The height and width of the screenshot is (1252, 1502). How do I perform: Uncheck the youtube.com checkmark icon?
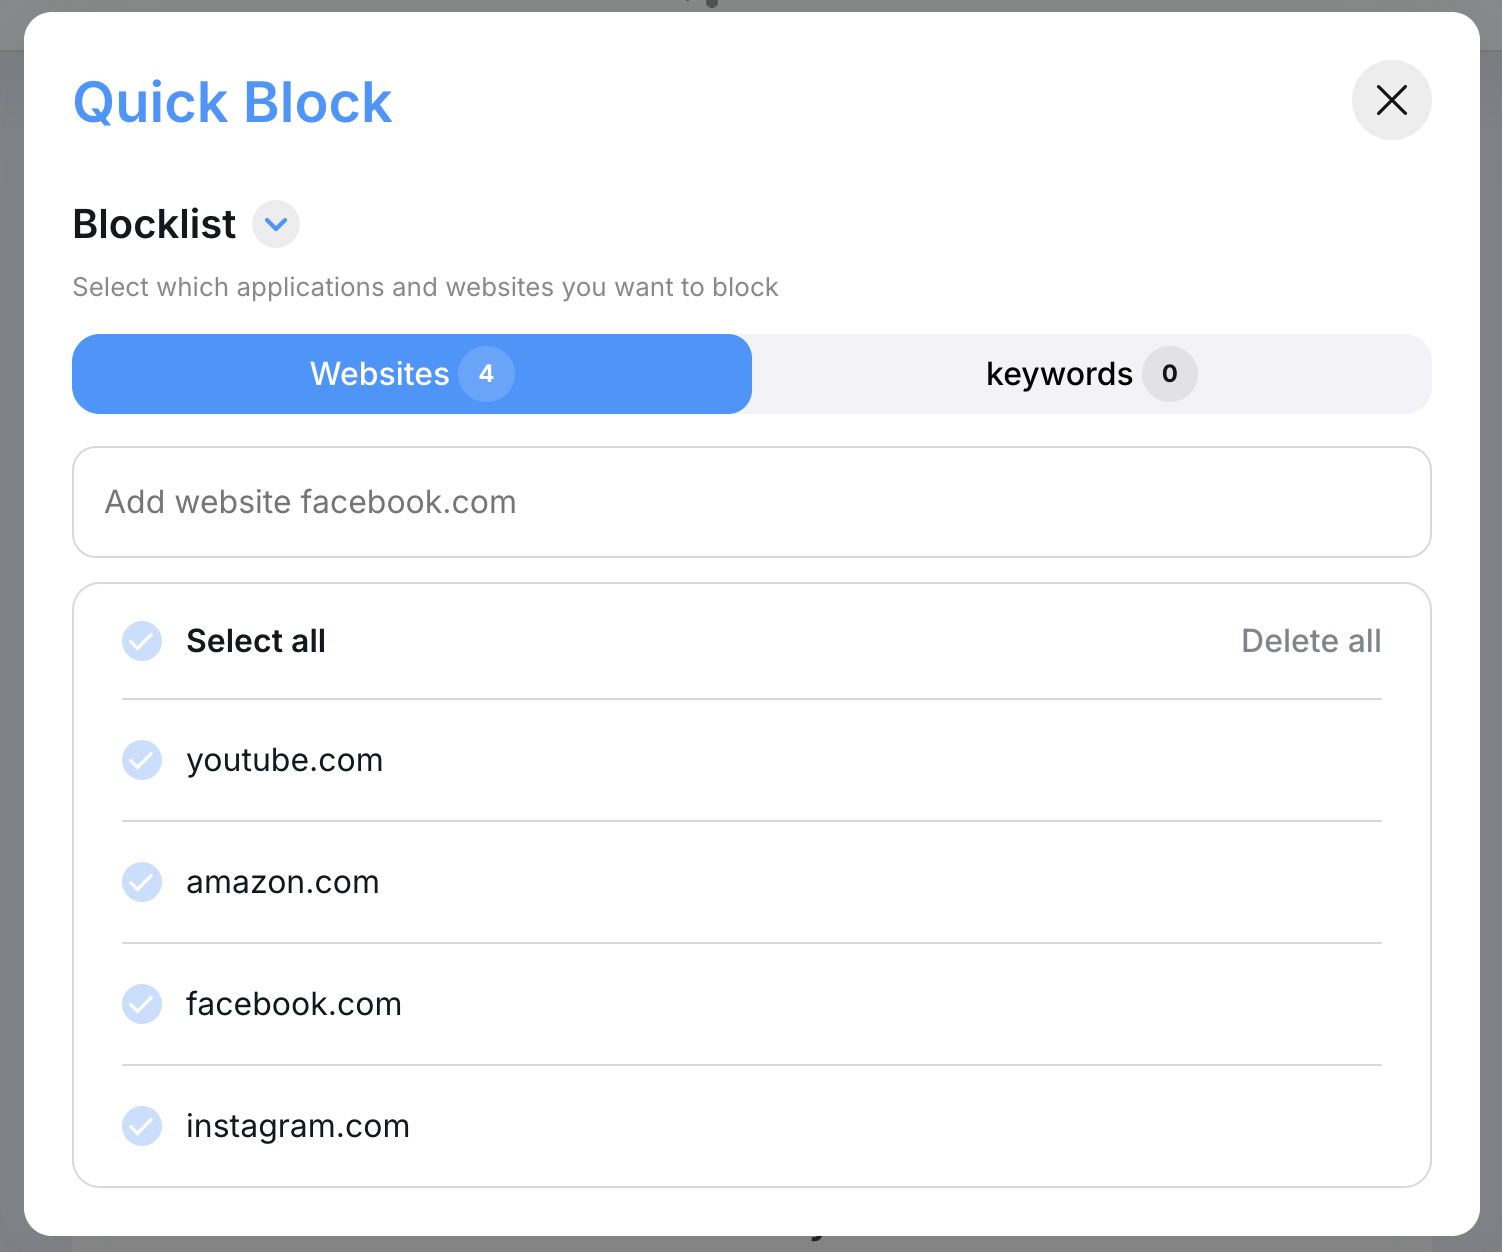tap(142, 760)
